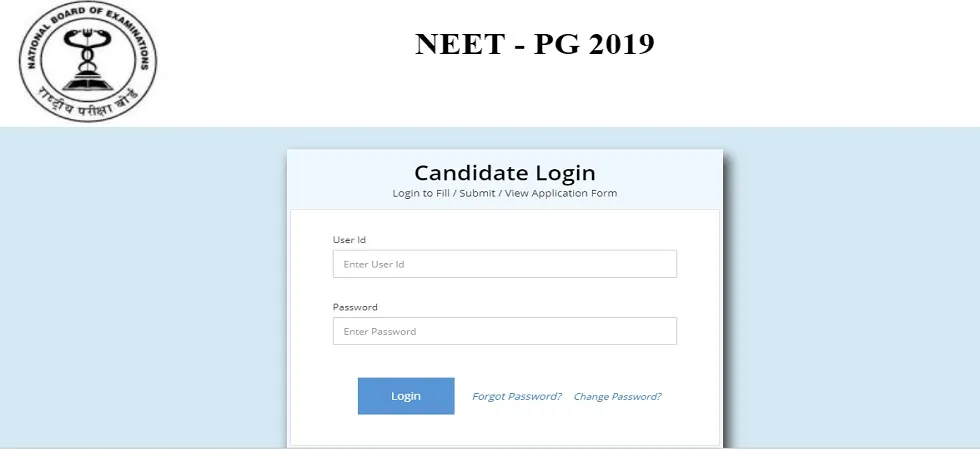Click the open book symbol in the logo
Viewport: 980px width, 450px height.
(88, 82)
